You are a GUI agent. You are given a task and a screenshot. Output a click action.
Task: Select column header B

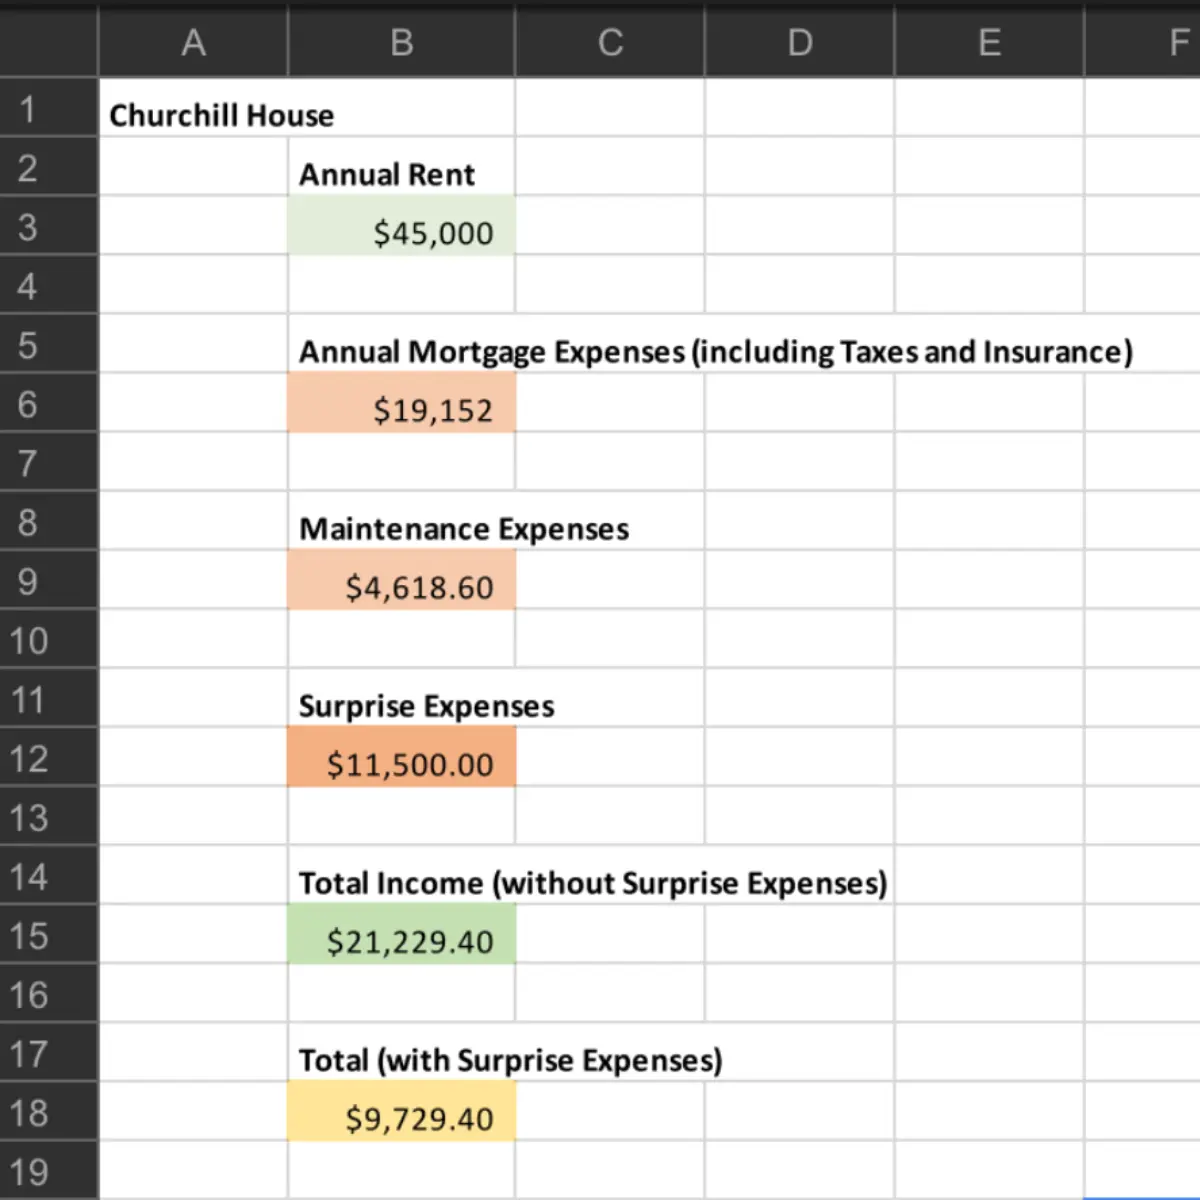pyautogui.click(x=400, y=42)
